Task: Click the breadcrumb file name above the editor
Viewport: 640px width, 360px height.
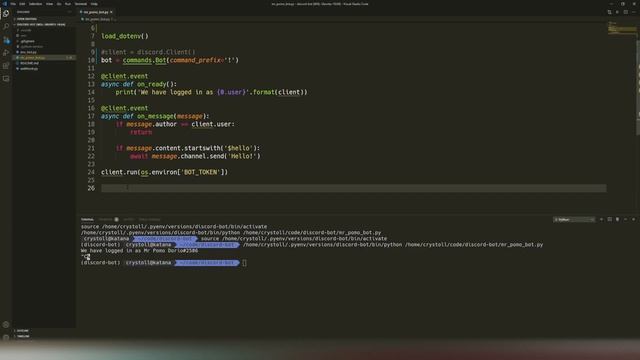Action: pyautogui.click(x=98, y=19)
